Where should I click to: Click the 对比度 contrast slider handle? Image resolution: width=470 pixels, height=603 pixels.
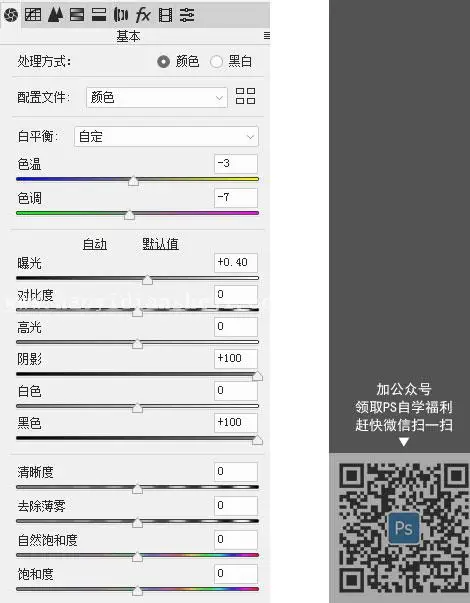137,311
